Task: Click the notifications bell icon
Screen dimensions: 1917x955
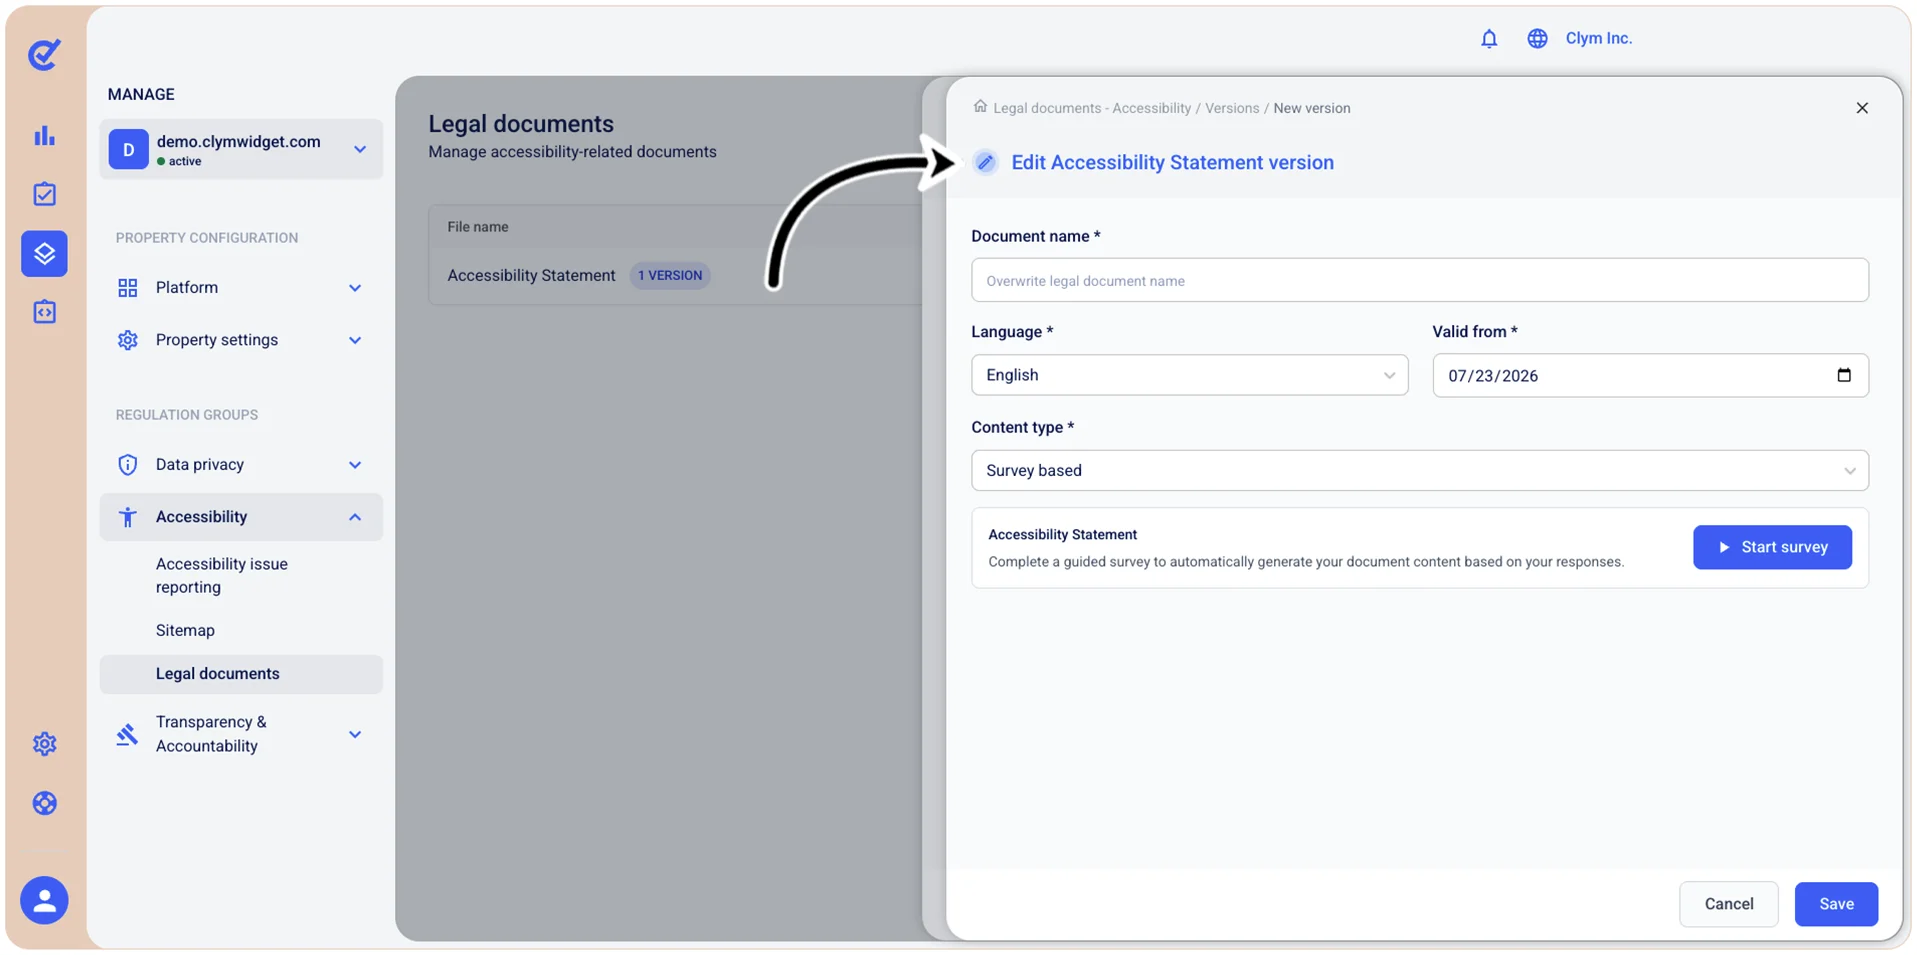Action: [1488, 38]
